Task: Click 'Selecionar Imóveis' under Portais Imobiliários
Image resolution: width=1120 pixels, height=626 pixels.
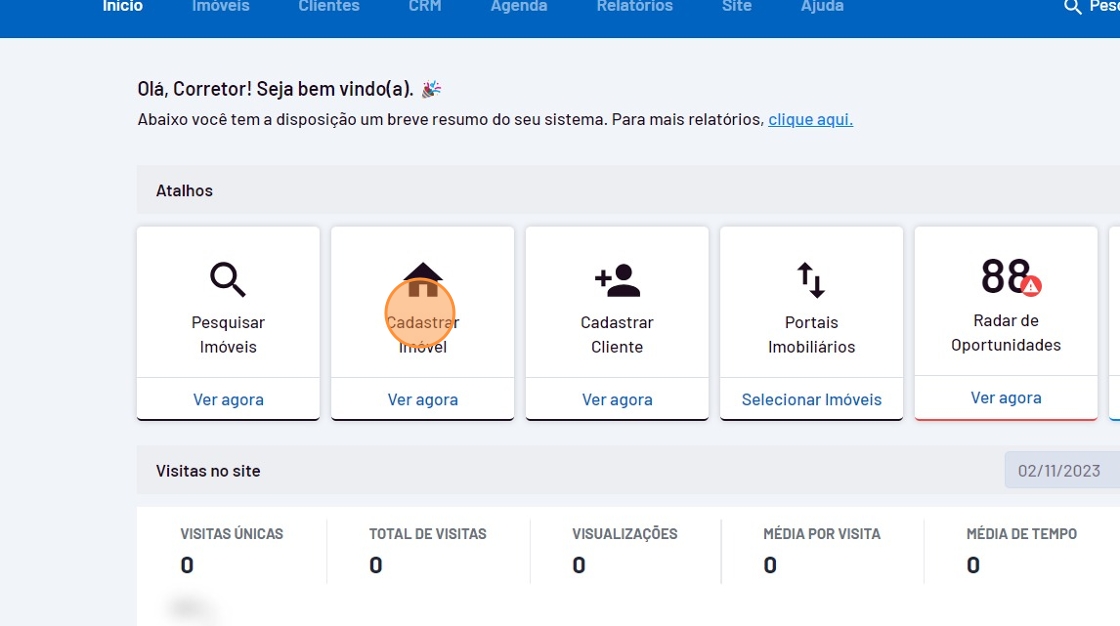Action: pyautogui.click(x=811, y=400)
